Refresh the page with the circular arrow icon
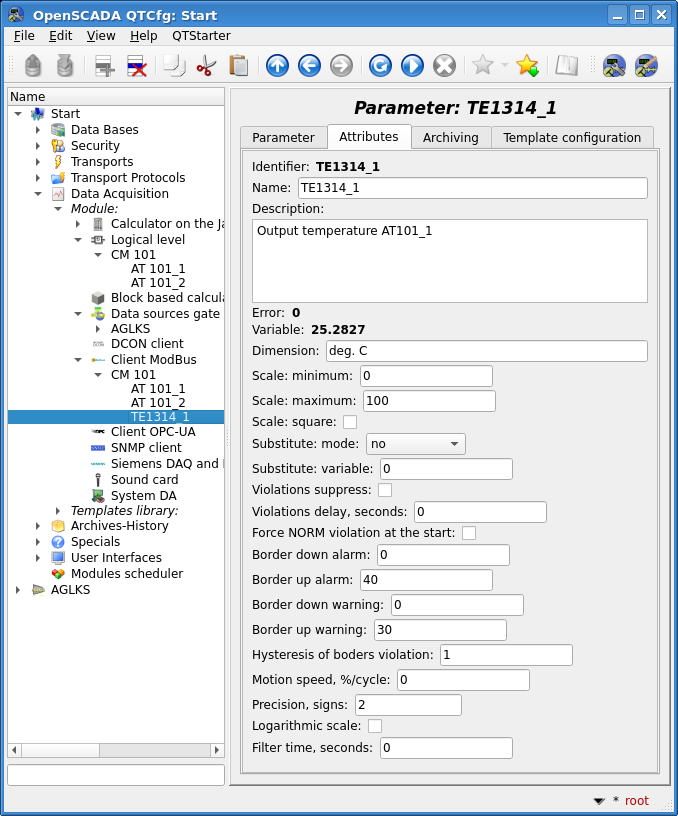 [x=380, y=66]
